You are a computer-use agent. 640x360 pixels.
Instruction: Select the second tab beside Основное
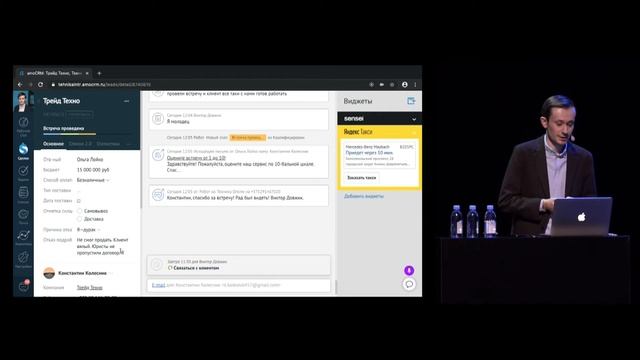80,144
